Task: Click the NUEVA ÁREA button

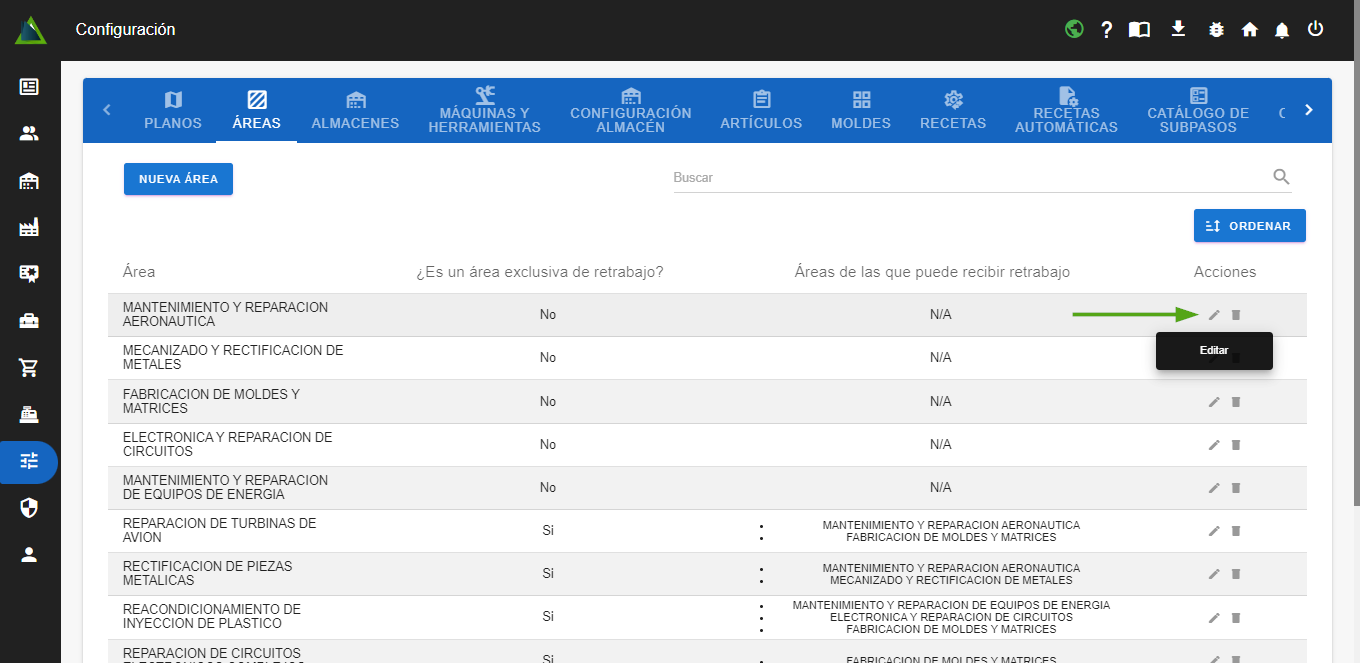Action: point(178,179)
